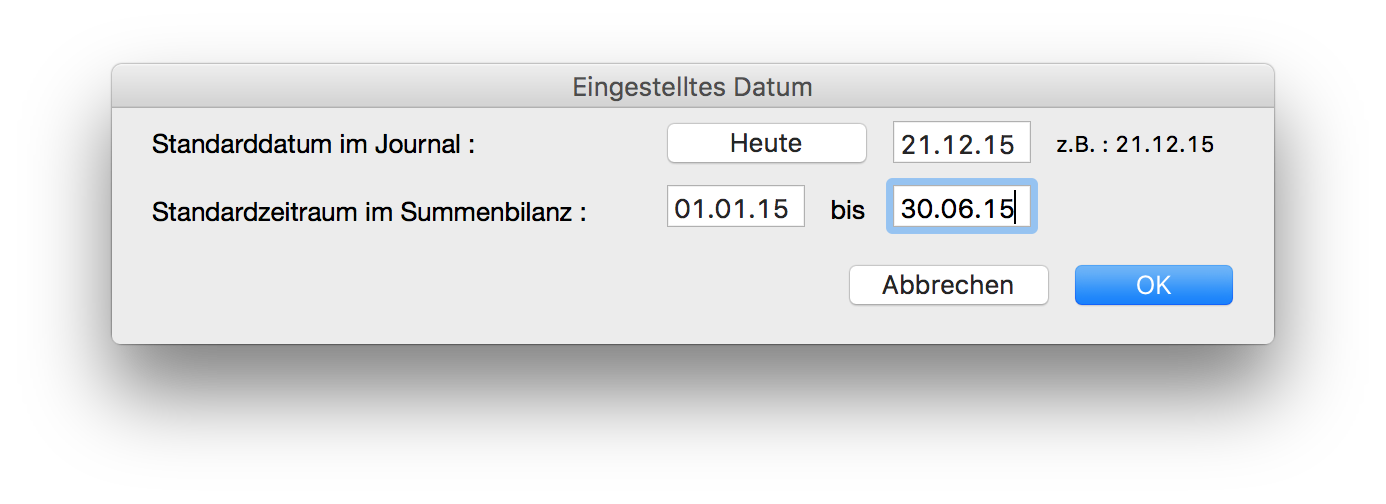The image size is (1386, 504).
Task: Cancel with the Abbrechen button
Action: click(x=948, y=285)
